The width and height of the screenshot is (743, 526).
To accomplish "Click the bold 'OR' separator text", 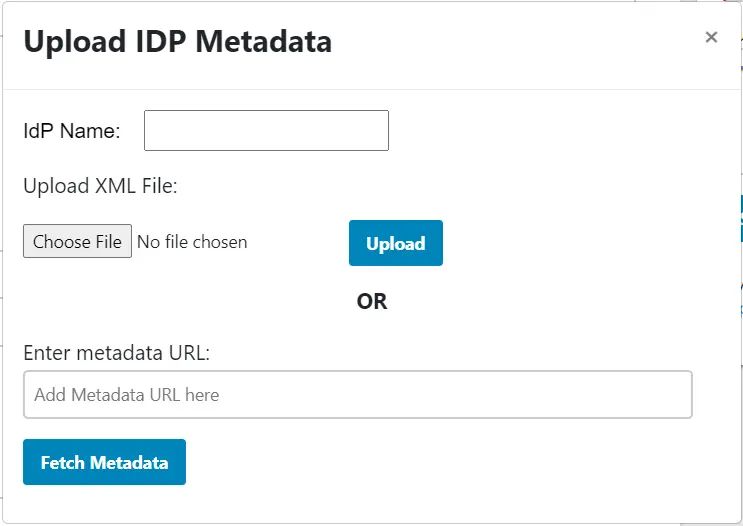I will (x=371, y=301).
